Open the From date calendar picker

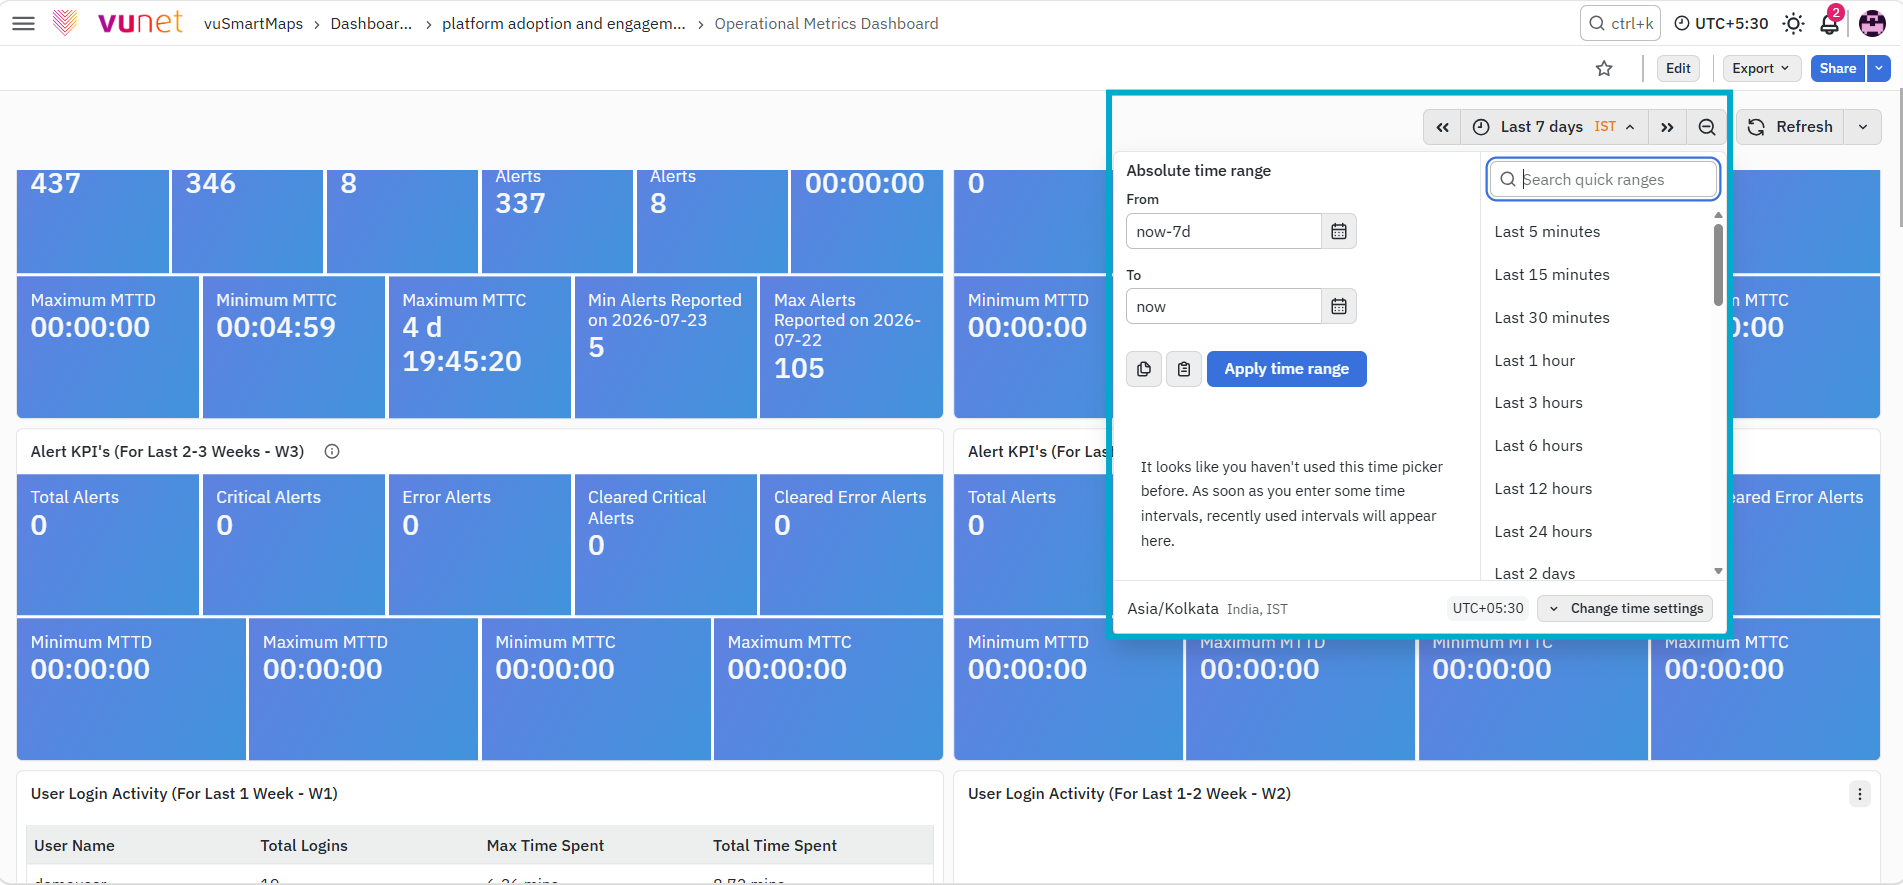pos(1339,231)
